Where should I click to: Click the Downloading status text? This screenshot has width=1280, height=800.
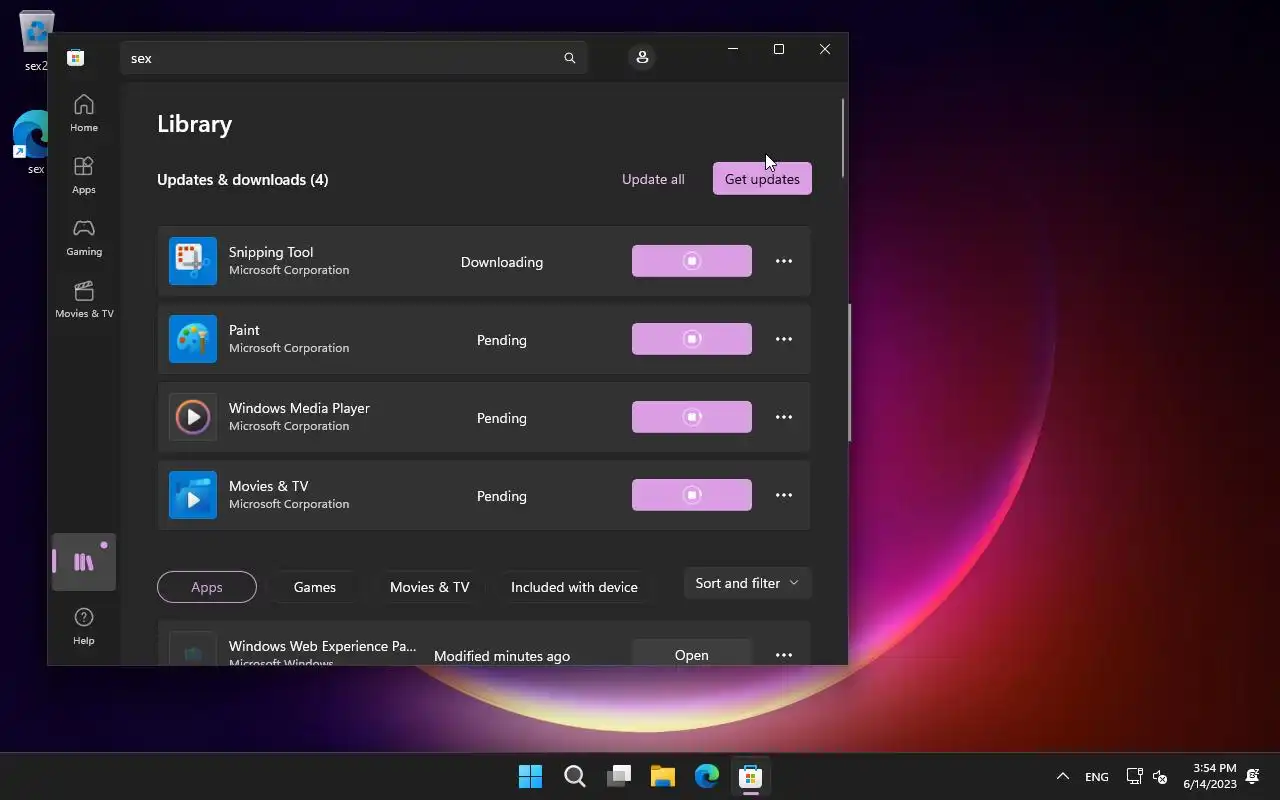pyautogui.click(x=502, y=262)
